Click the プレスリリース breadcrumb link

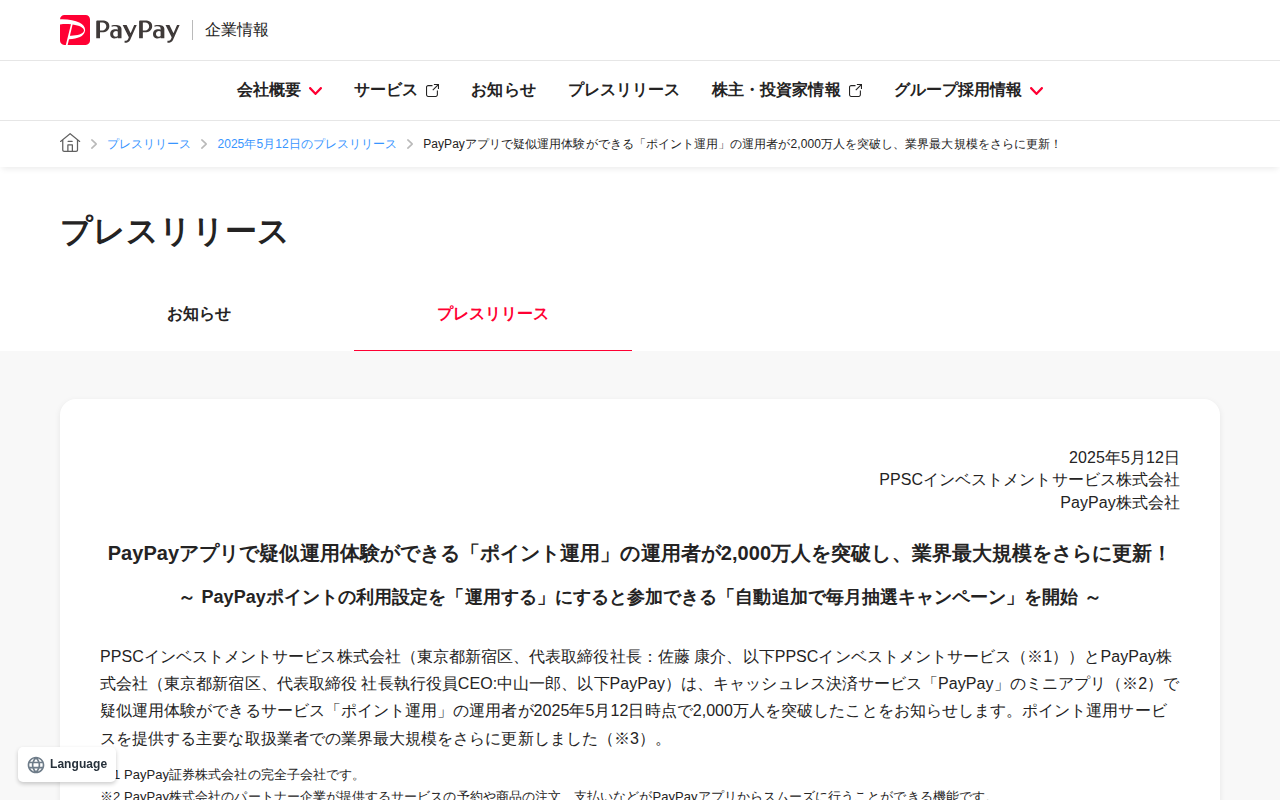tap(149, 144)
